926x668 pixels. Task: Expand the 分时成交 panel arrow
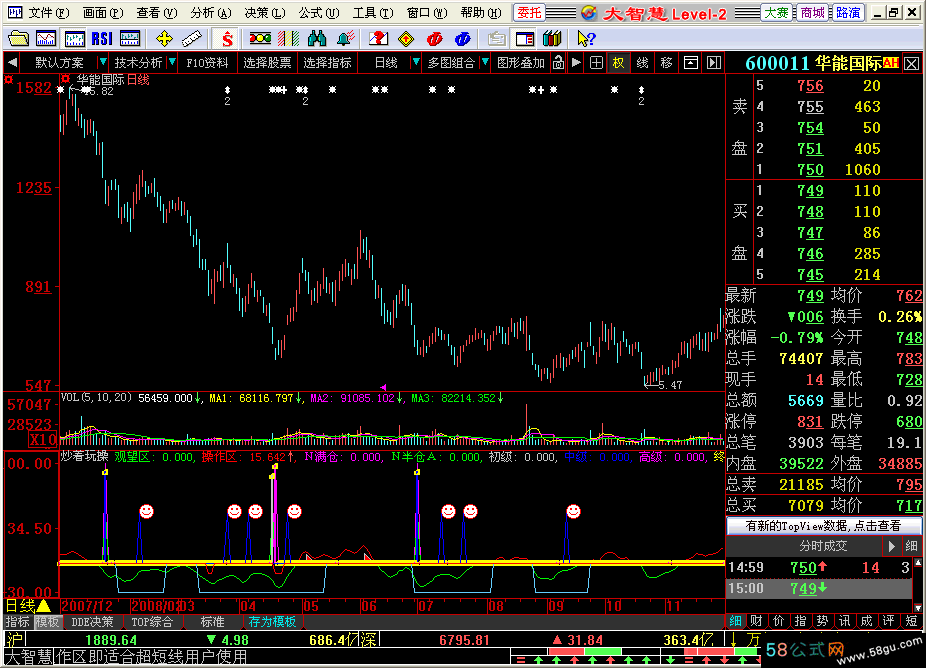coord(892,546)
